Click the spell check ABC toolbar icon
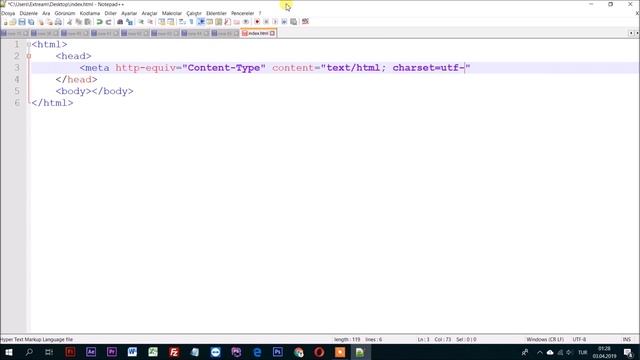The image size is (640, 360). click(305, 22)
